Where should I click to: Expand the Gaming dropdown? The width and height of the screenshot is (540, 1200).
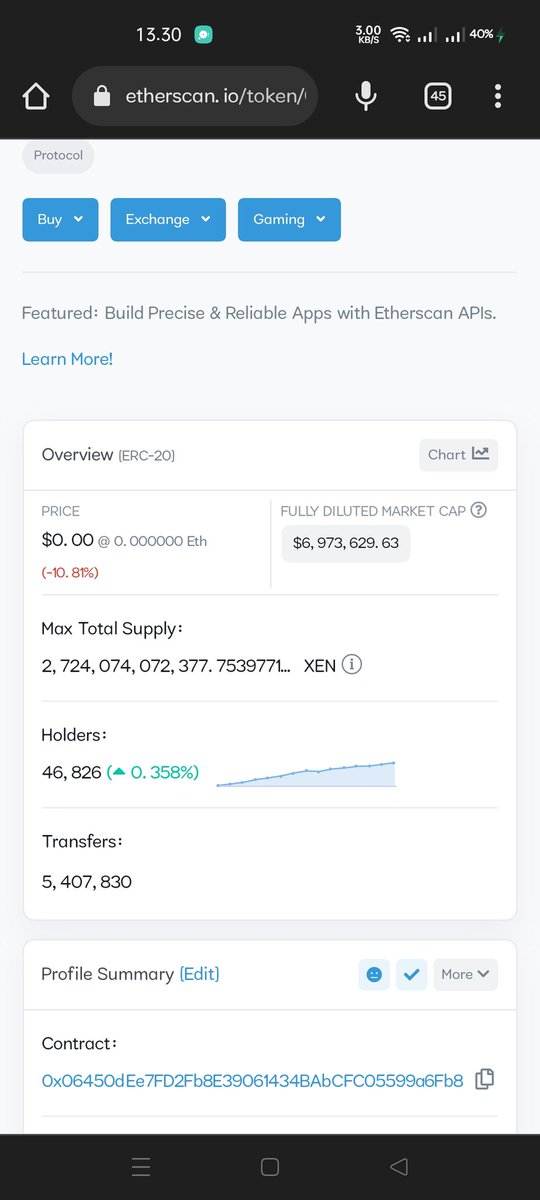tap(289, 219)
